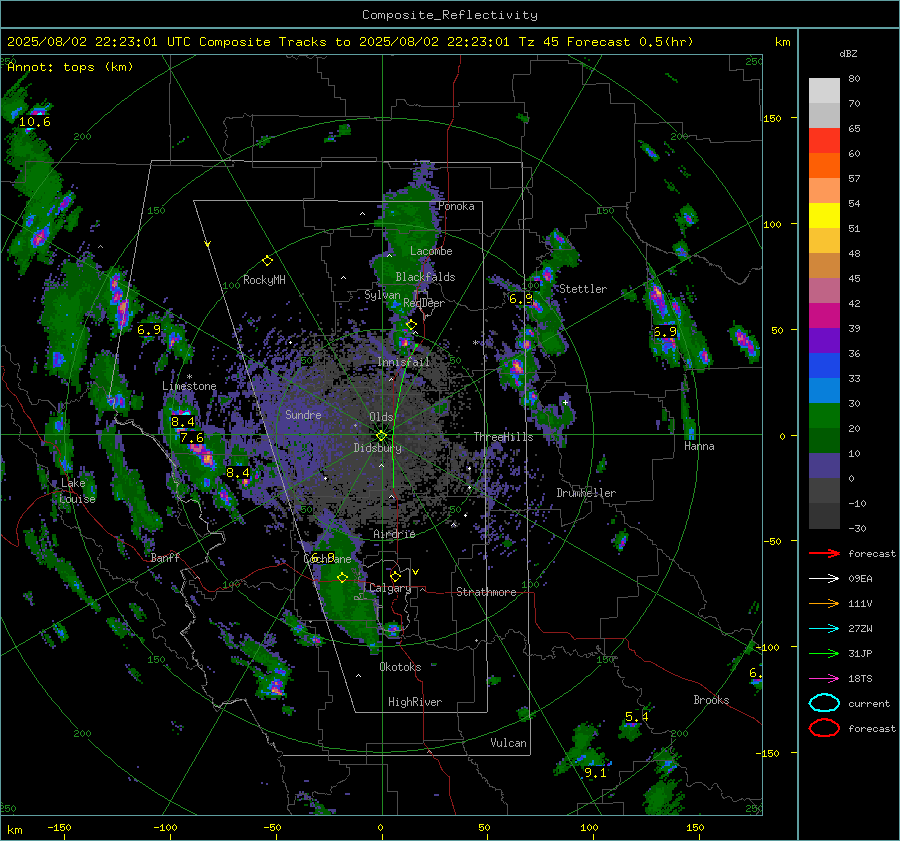Click the red forecast arrow in legend
The image size is (900, 841).
click(x=824, y=553)
